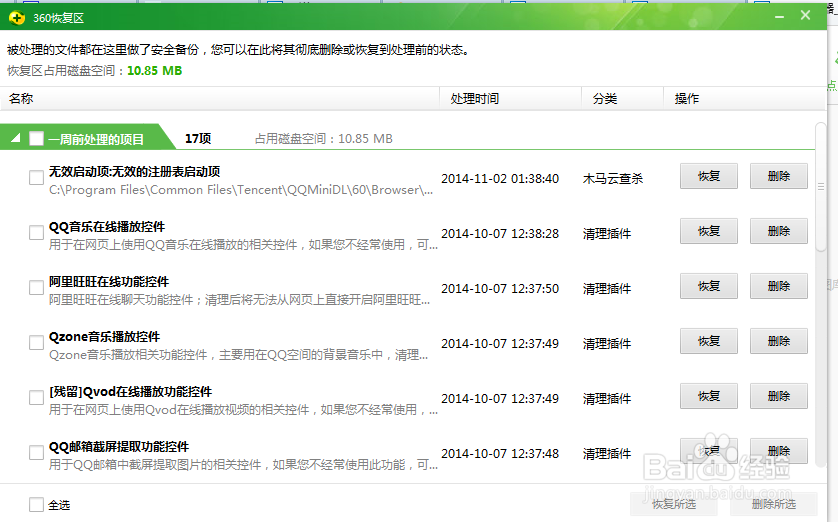Grab the vertical scrollbar thumb
The width and height of the screenshot is (838, 522).
pos(821,186)
